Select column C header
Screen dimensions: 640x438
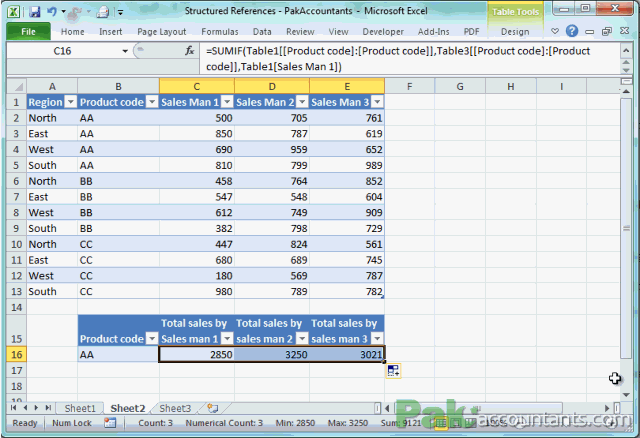pos(197,87)
